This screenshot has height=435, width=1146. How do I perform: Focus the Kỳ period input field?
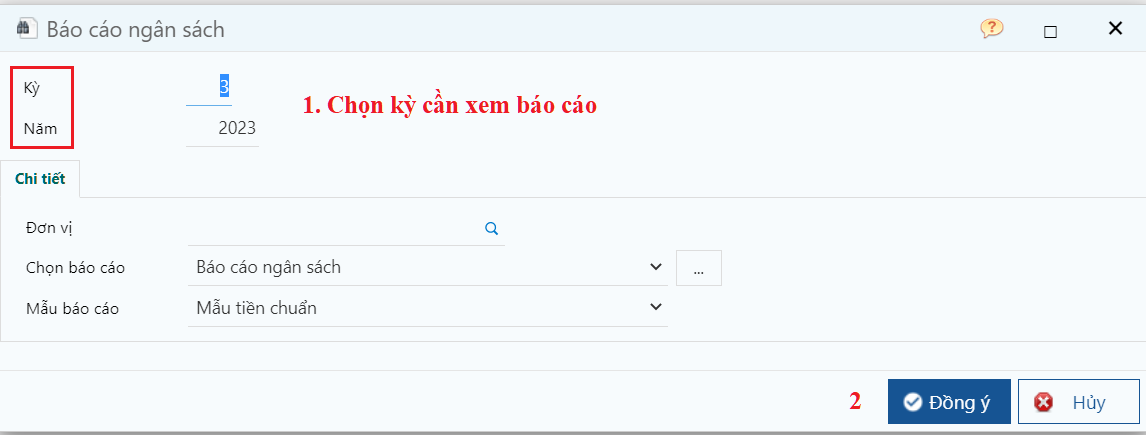(x=210, y=87)
